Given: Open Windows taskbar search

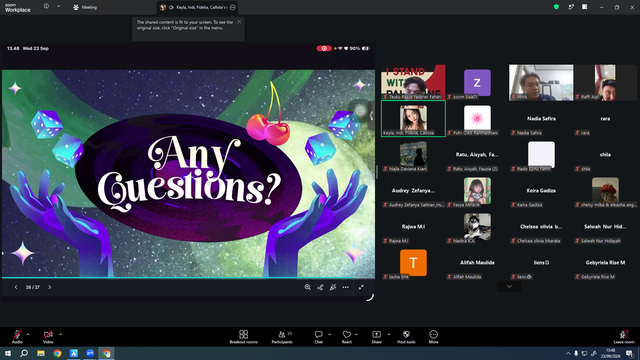Looking at the screenshot, I should pos(24,353).
